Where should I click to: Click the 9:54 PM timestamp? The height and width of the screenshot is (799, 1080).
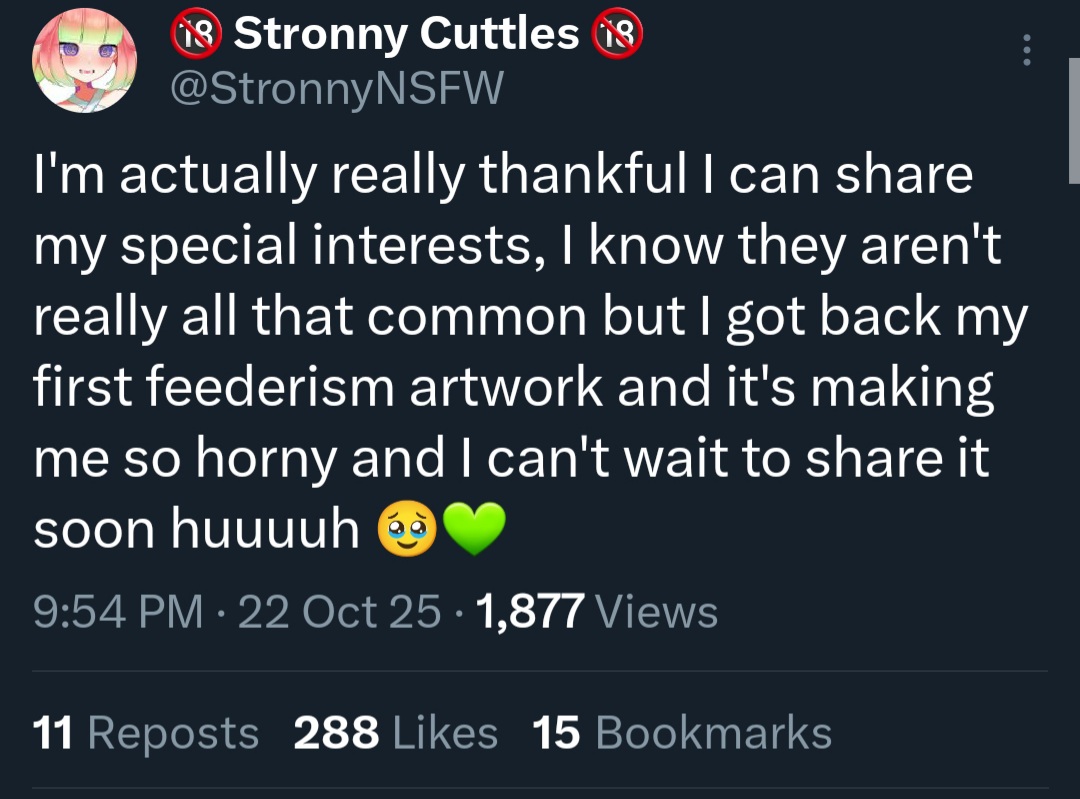[x=118, y=611]
